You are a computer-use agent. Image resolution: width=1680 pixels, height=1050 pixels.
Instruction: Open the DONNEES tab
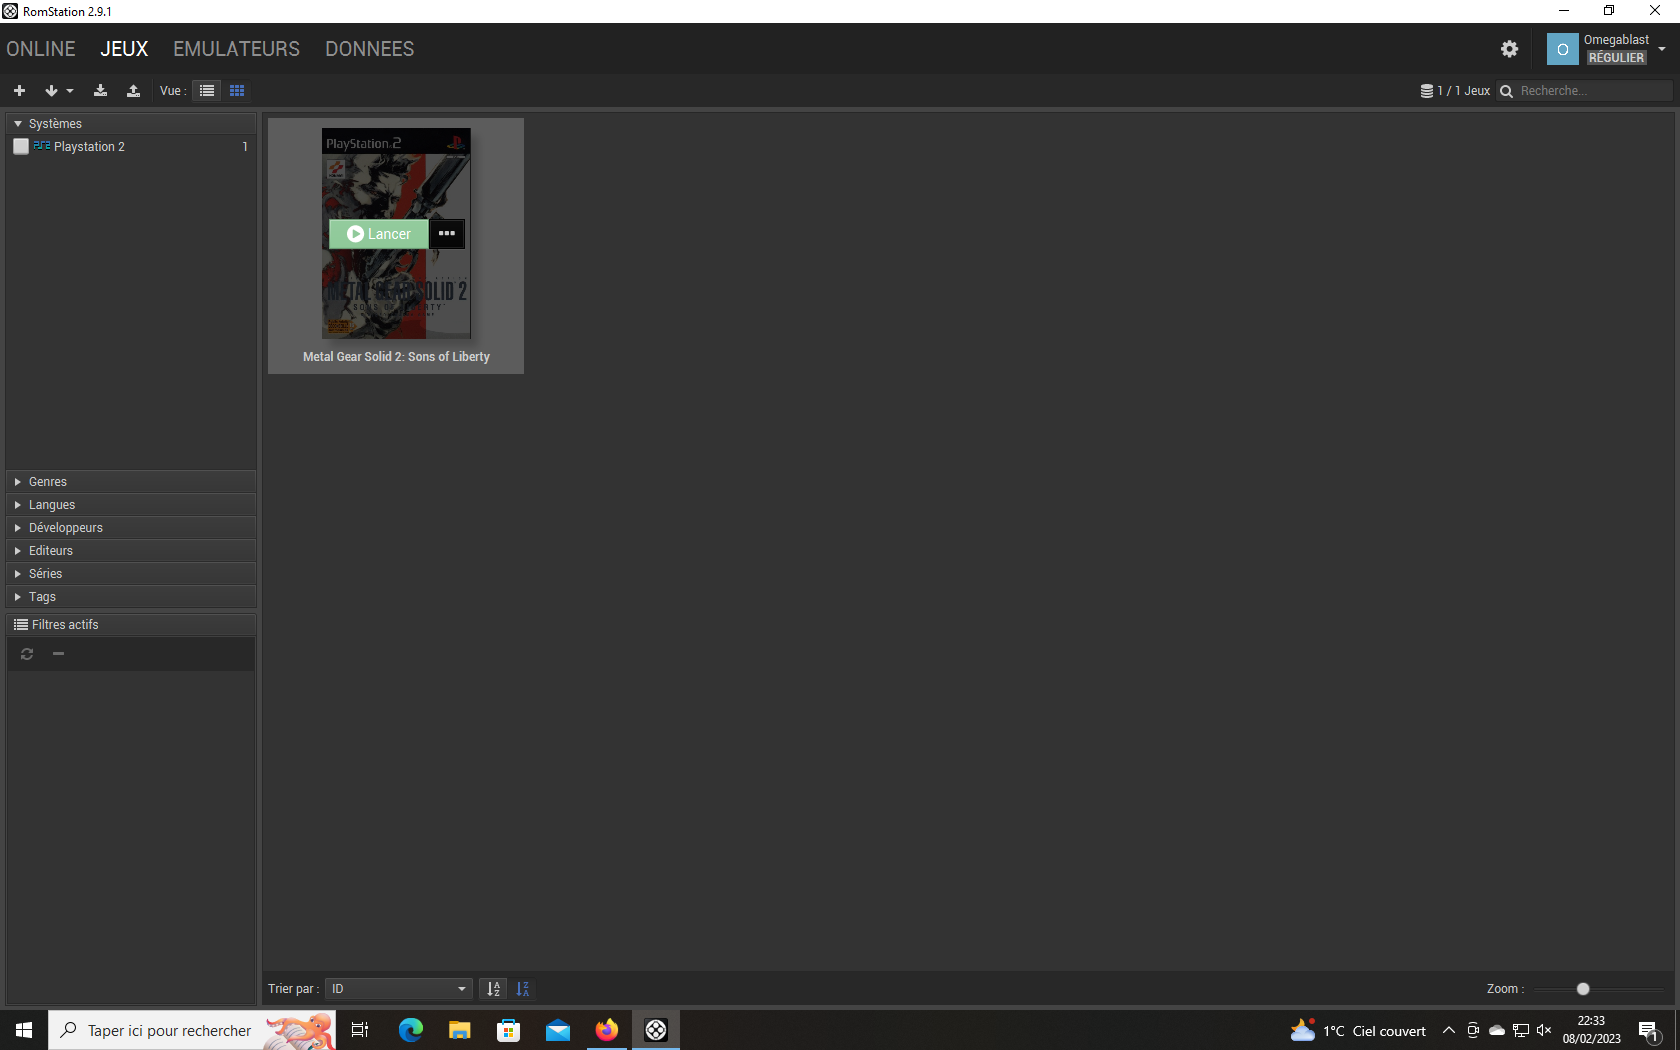point(369,49)
